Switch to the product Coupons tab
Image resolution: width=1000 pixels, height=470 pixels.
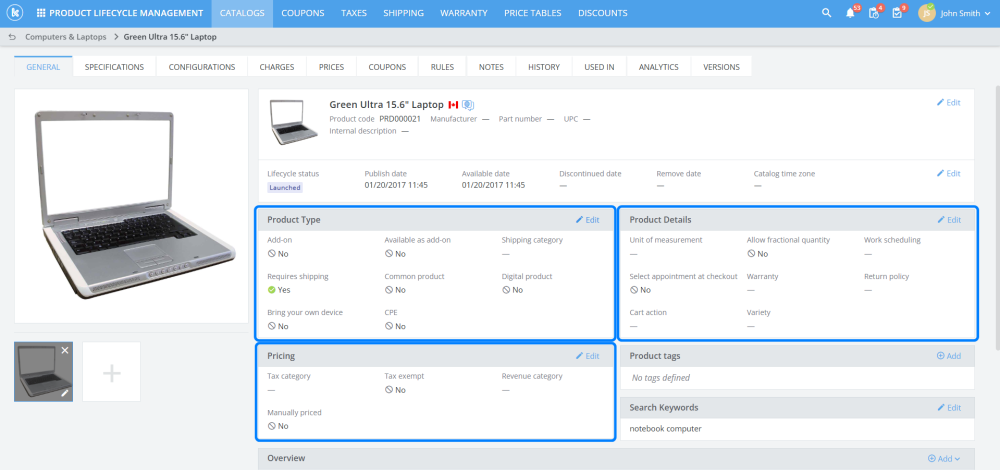(387, 66)
